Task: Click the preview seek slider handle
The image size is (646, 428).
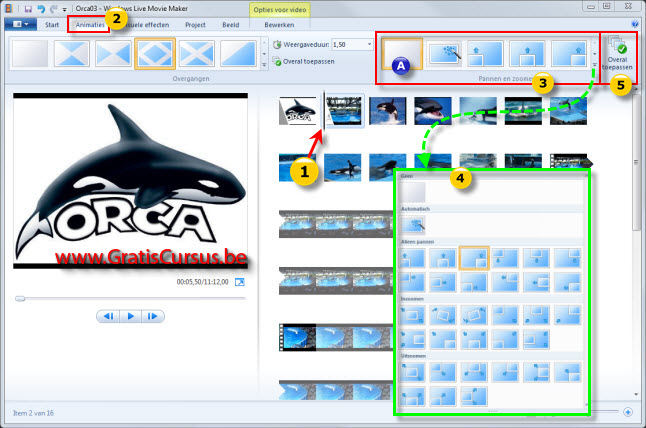Action: 20,298
